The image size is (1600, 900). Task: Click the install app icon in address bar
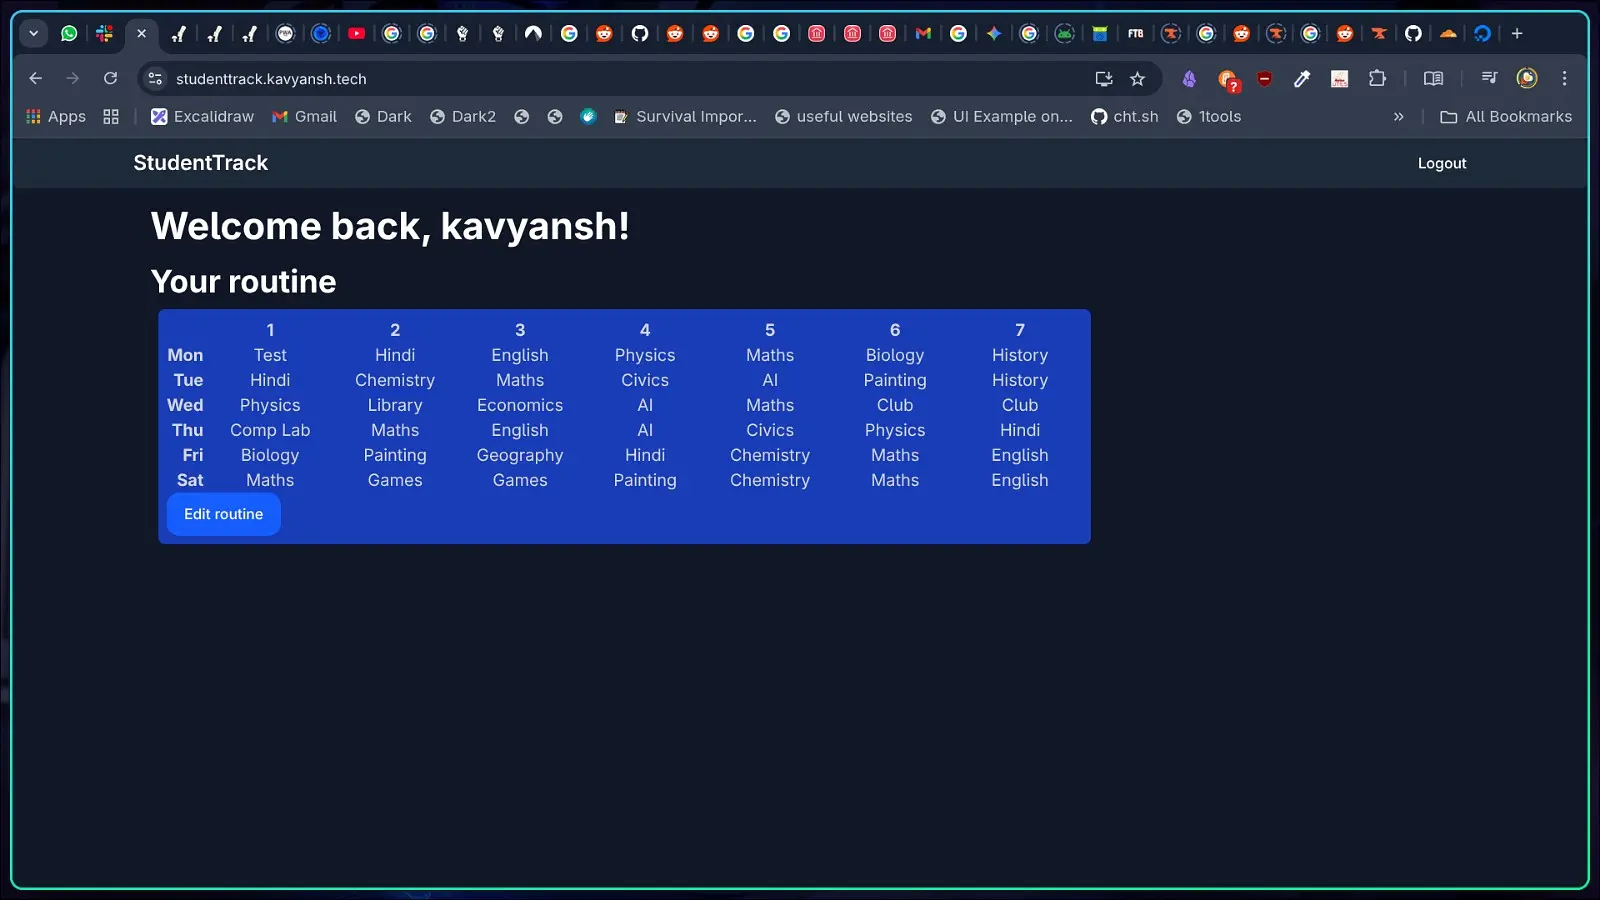tap(1104, 79)
